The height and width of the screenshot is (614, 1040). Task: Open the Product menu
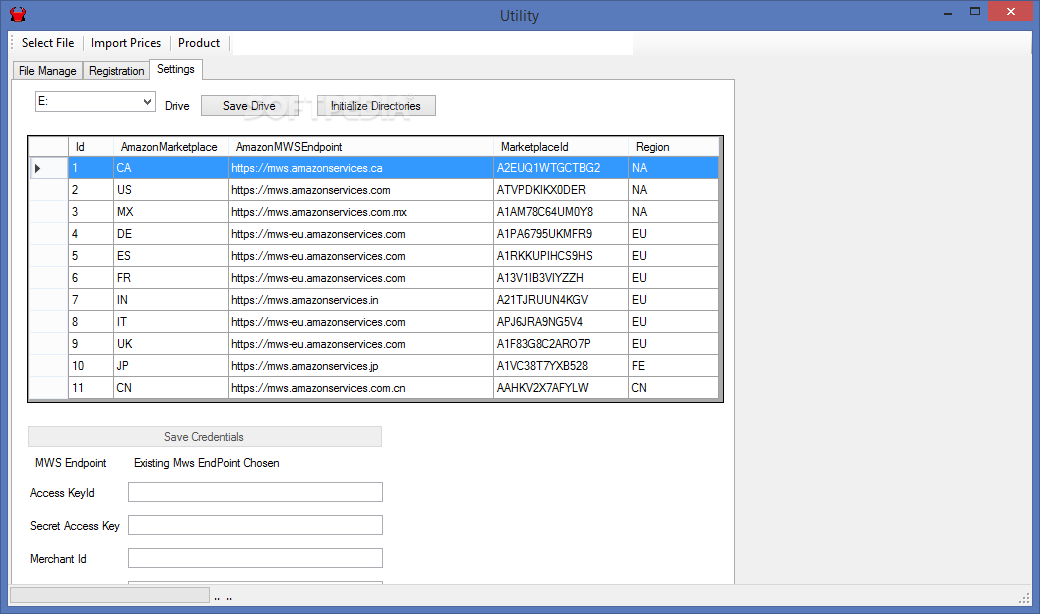(199, 43)
